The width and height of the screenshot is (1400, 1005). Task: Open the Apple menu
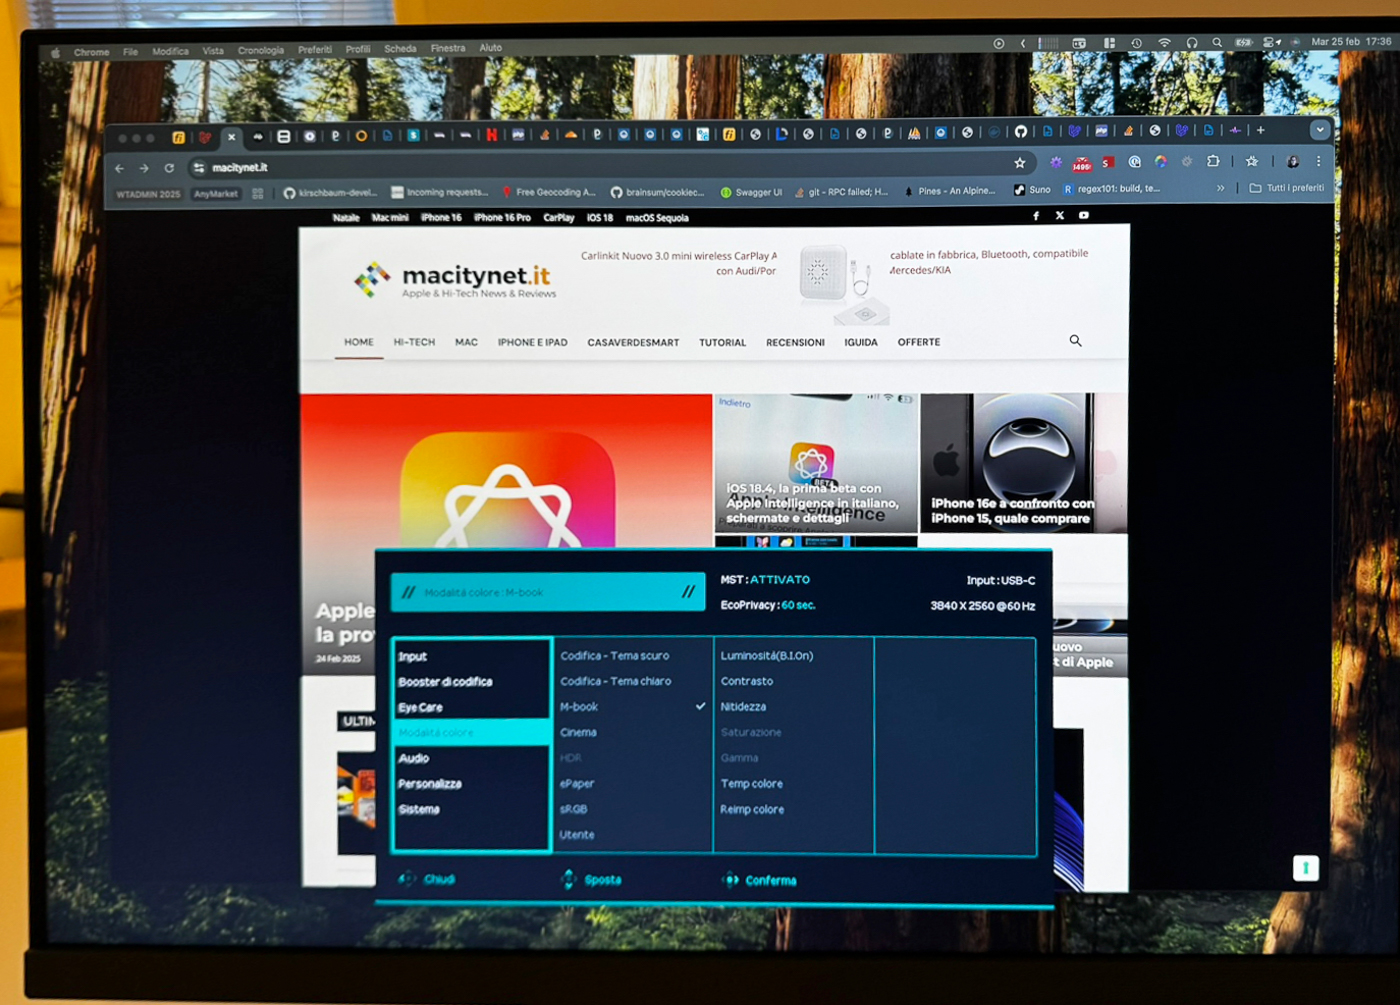point(56,53)
